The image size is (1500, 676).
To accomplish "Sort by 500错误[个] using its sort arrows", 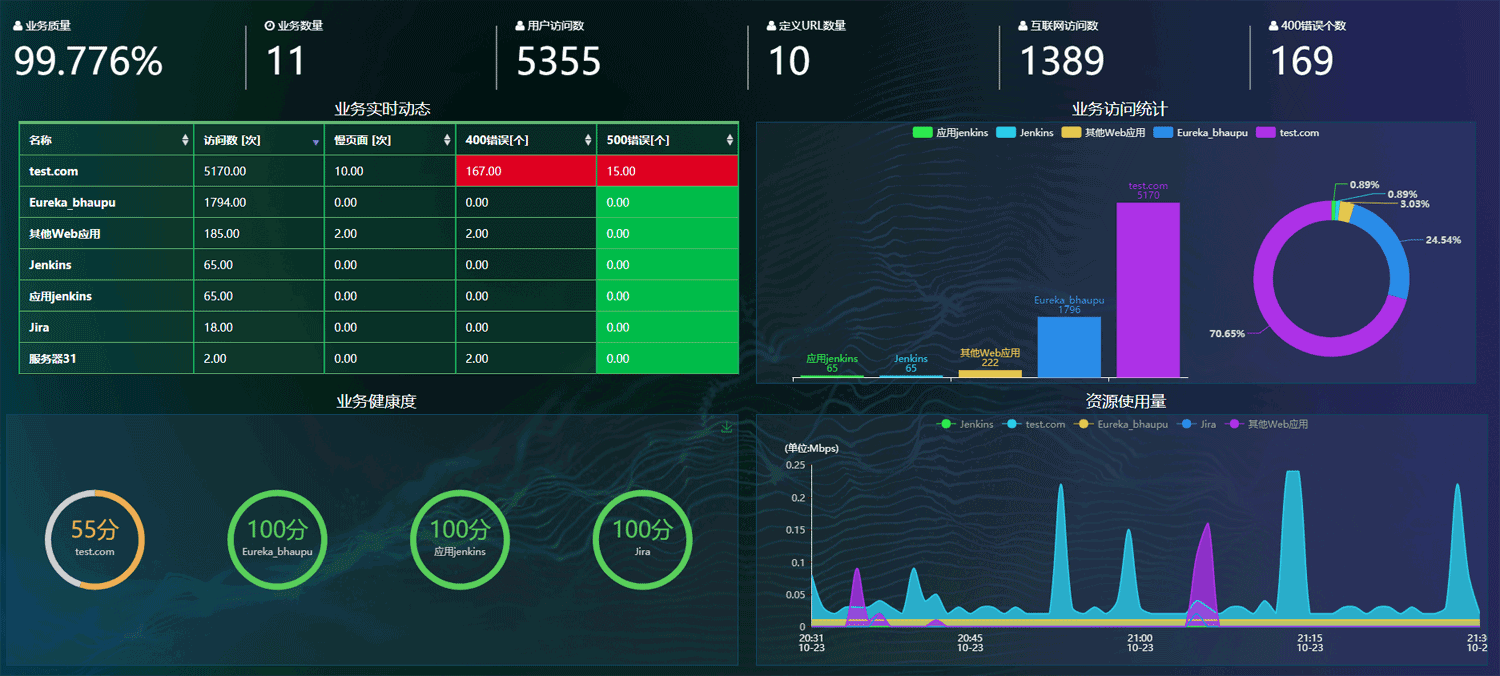I will [x=730, y=141].
